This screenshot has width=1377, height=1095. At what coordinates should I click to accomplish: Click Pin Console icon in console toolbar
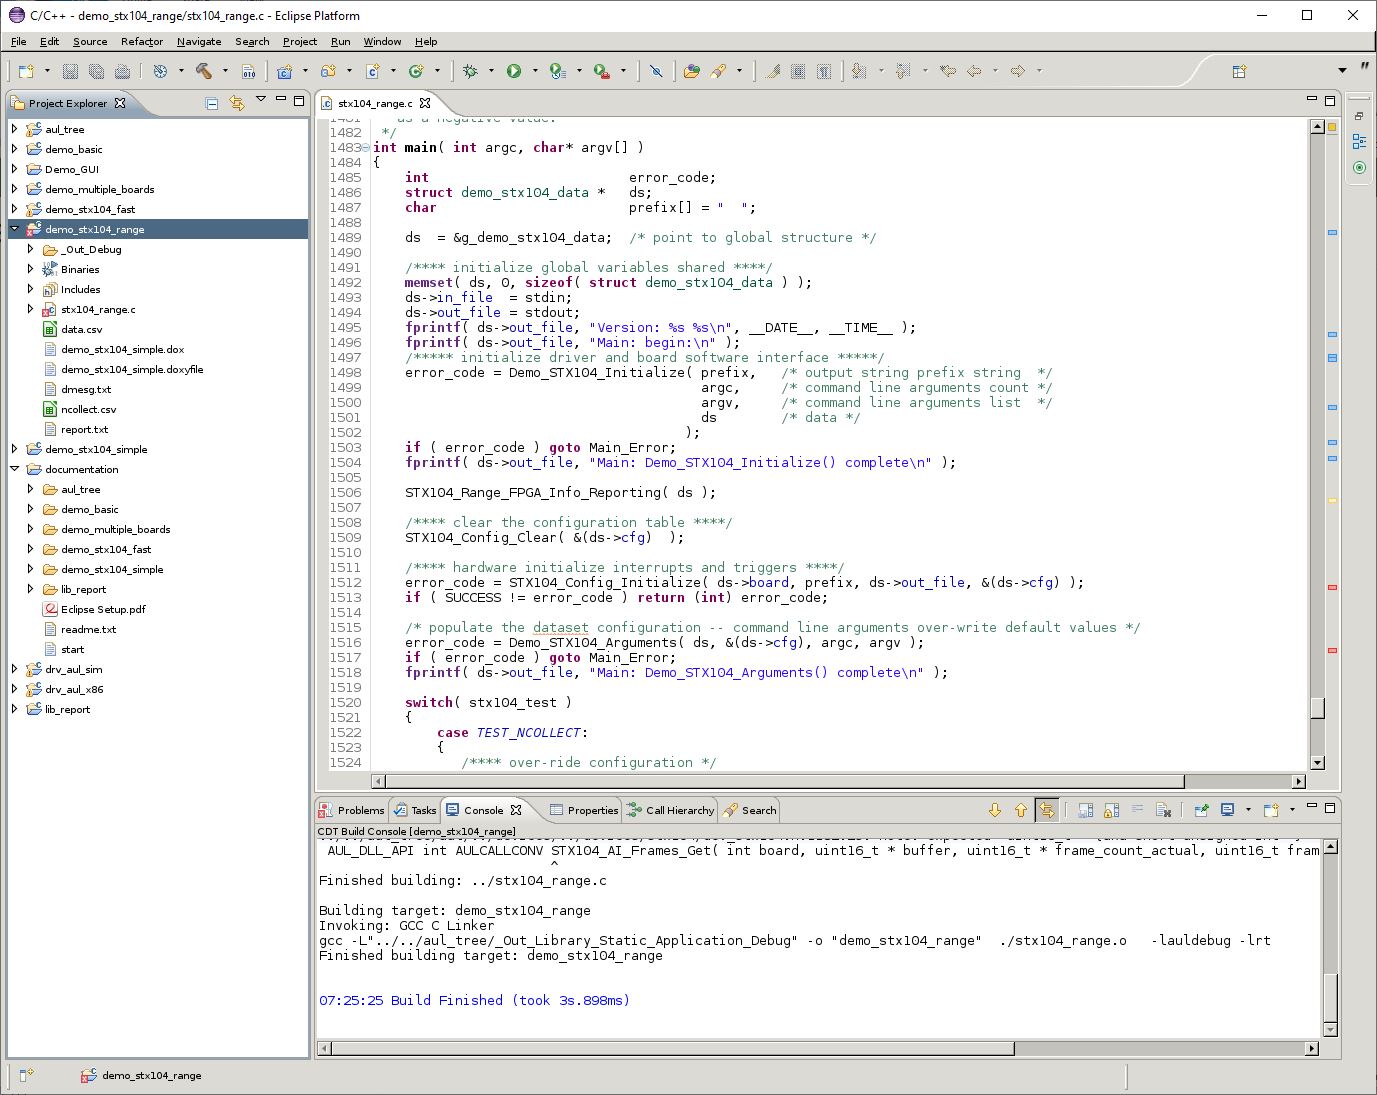tap(1201, 810)
